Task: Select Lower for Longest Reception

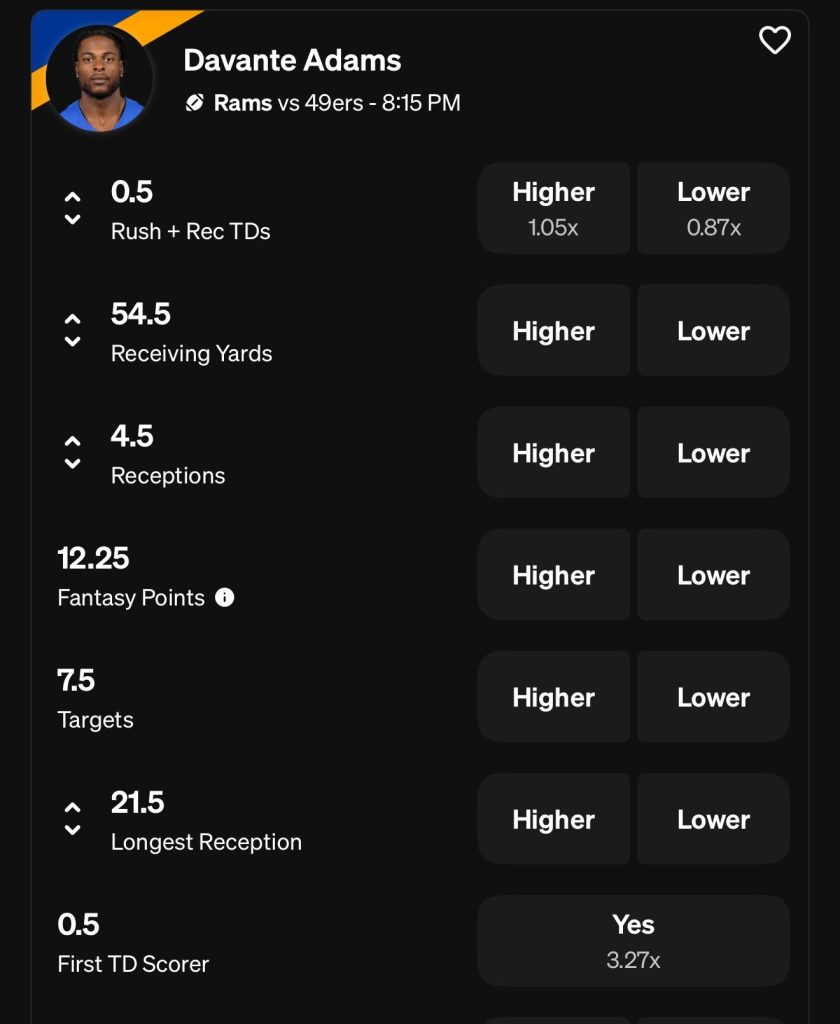Action: point(713,819)
